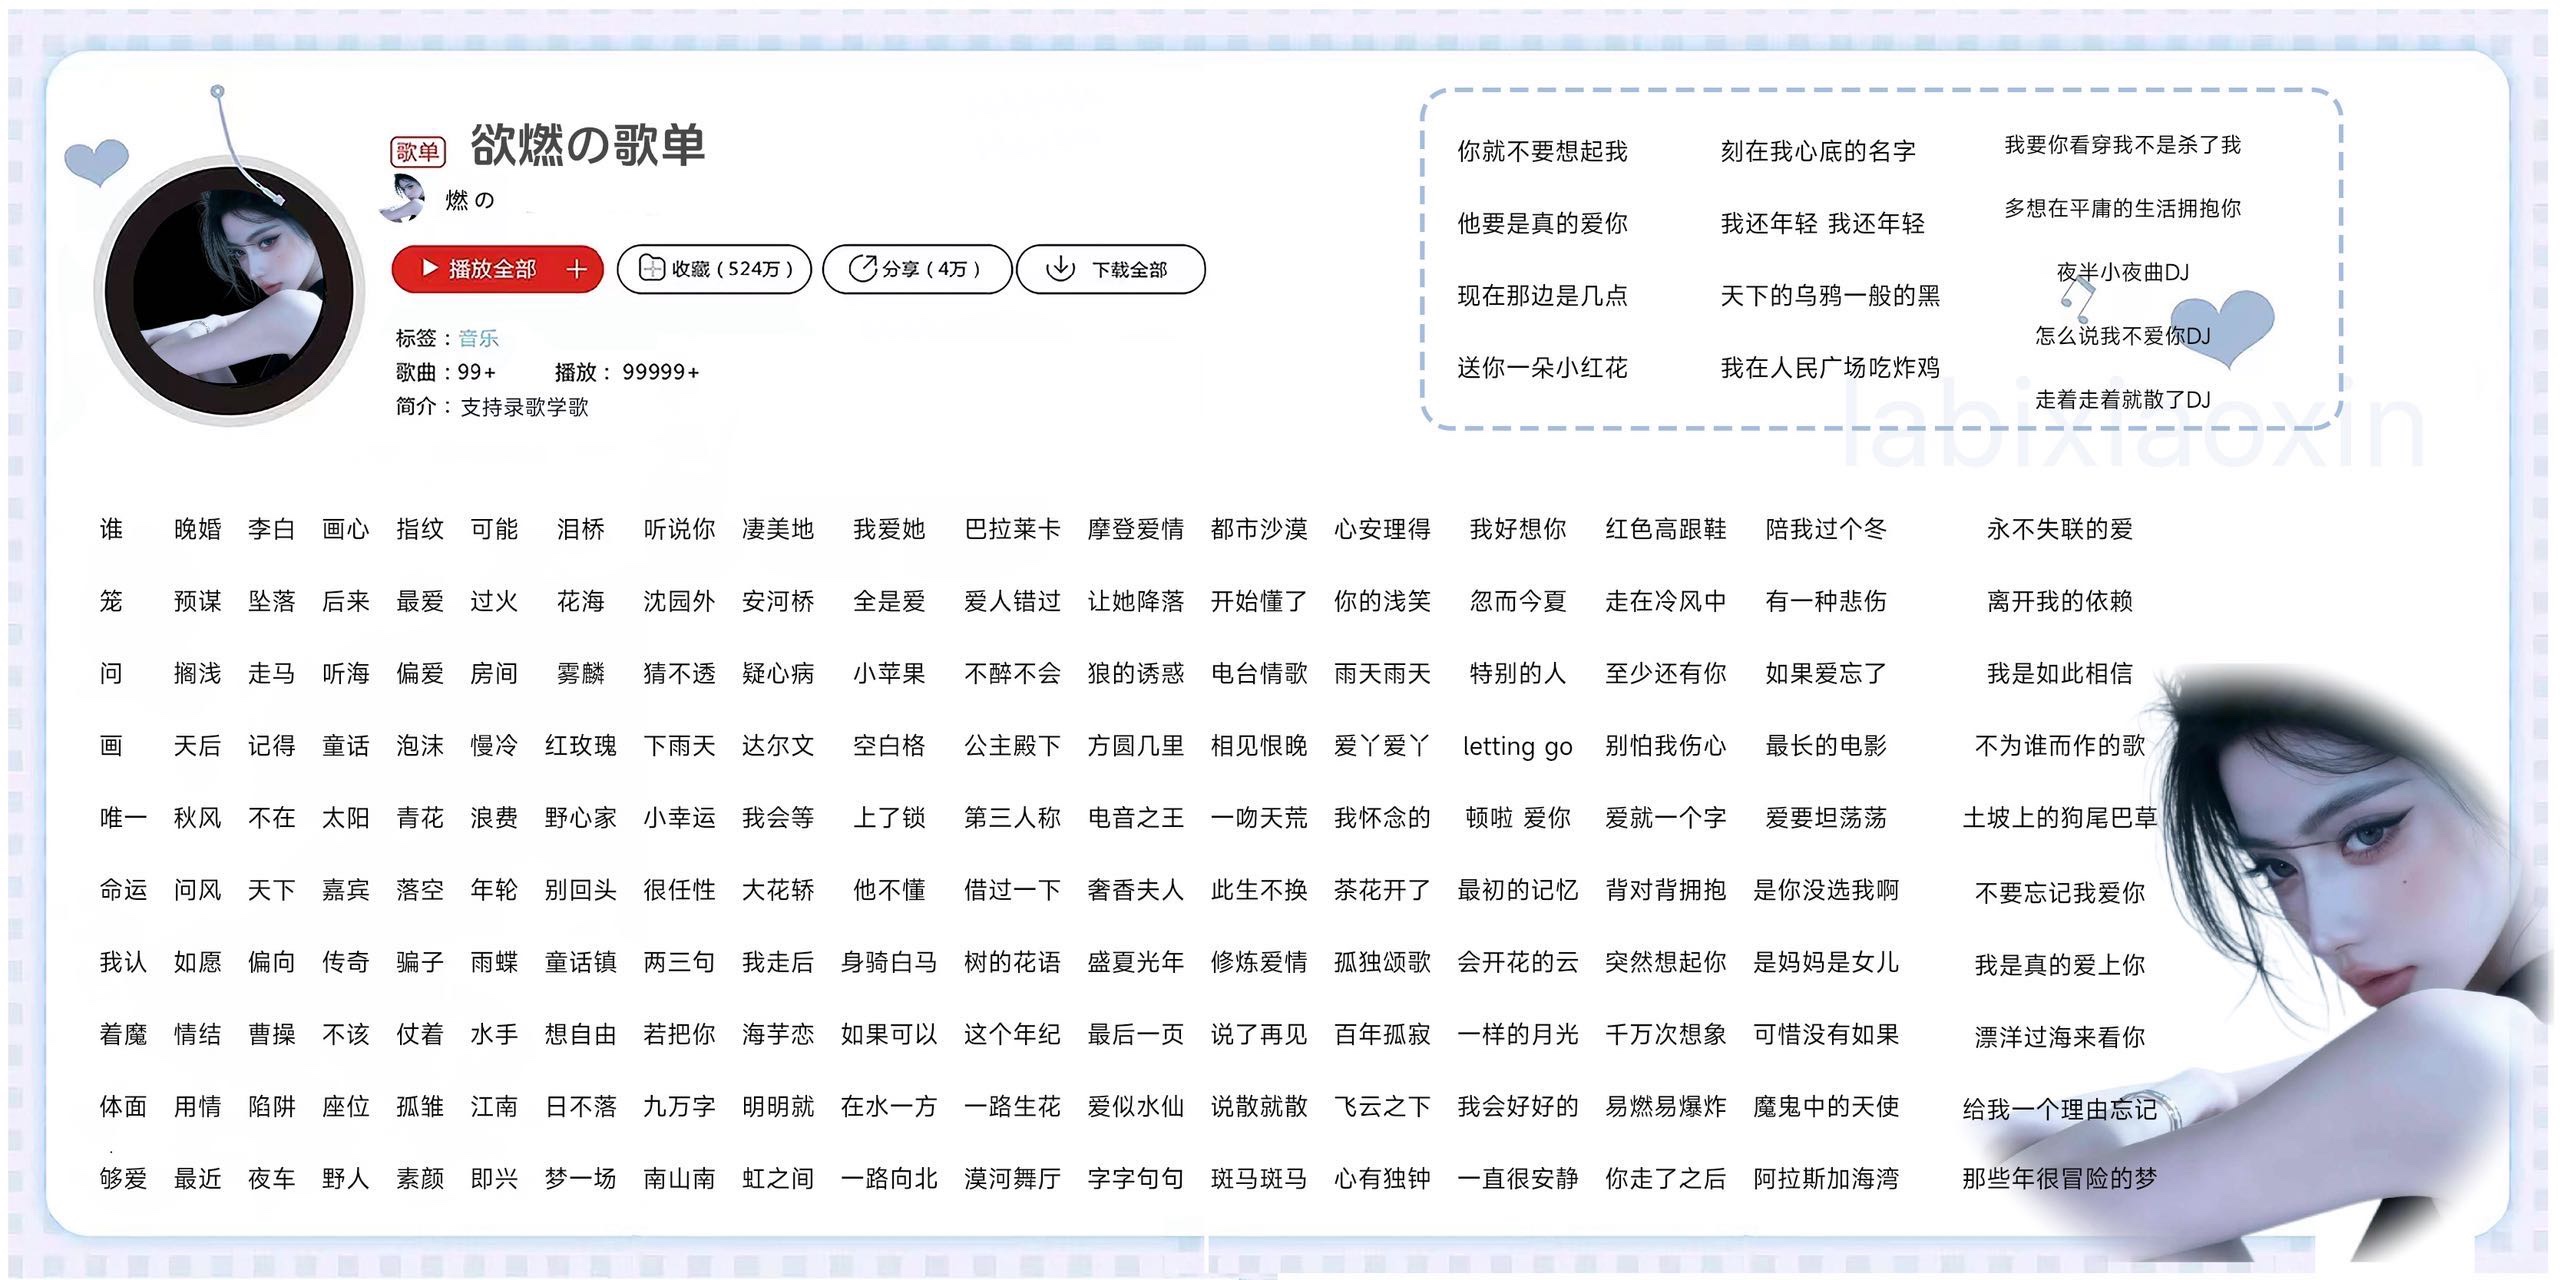Choose the song 我在人民广场吃炸鸡

tap(1830, 368)
